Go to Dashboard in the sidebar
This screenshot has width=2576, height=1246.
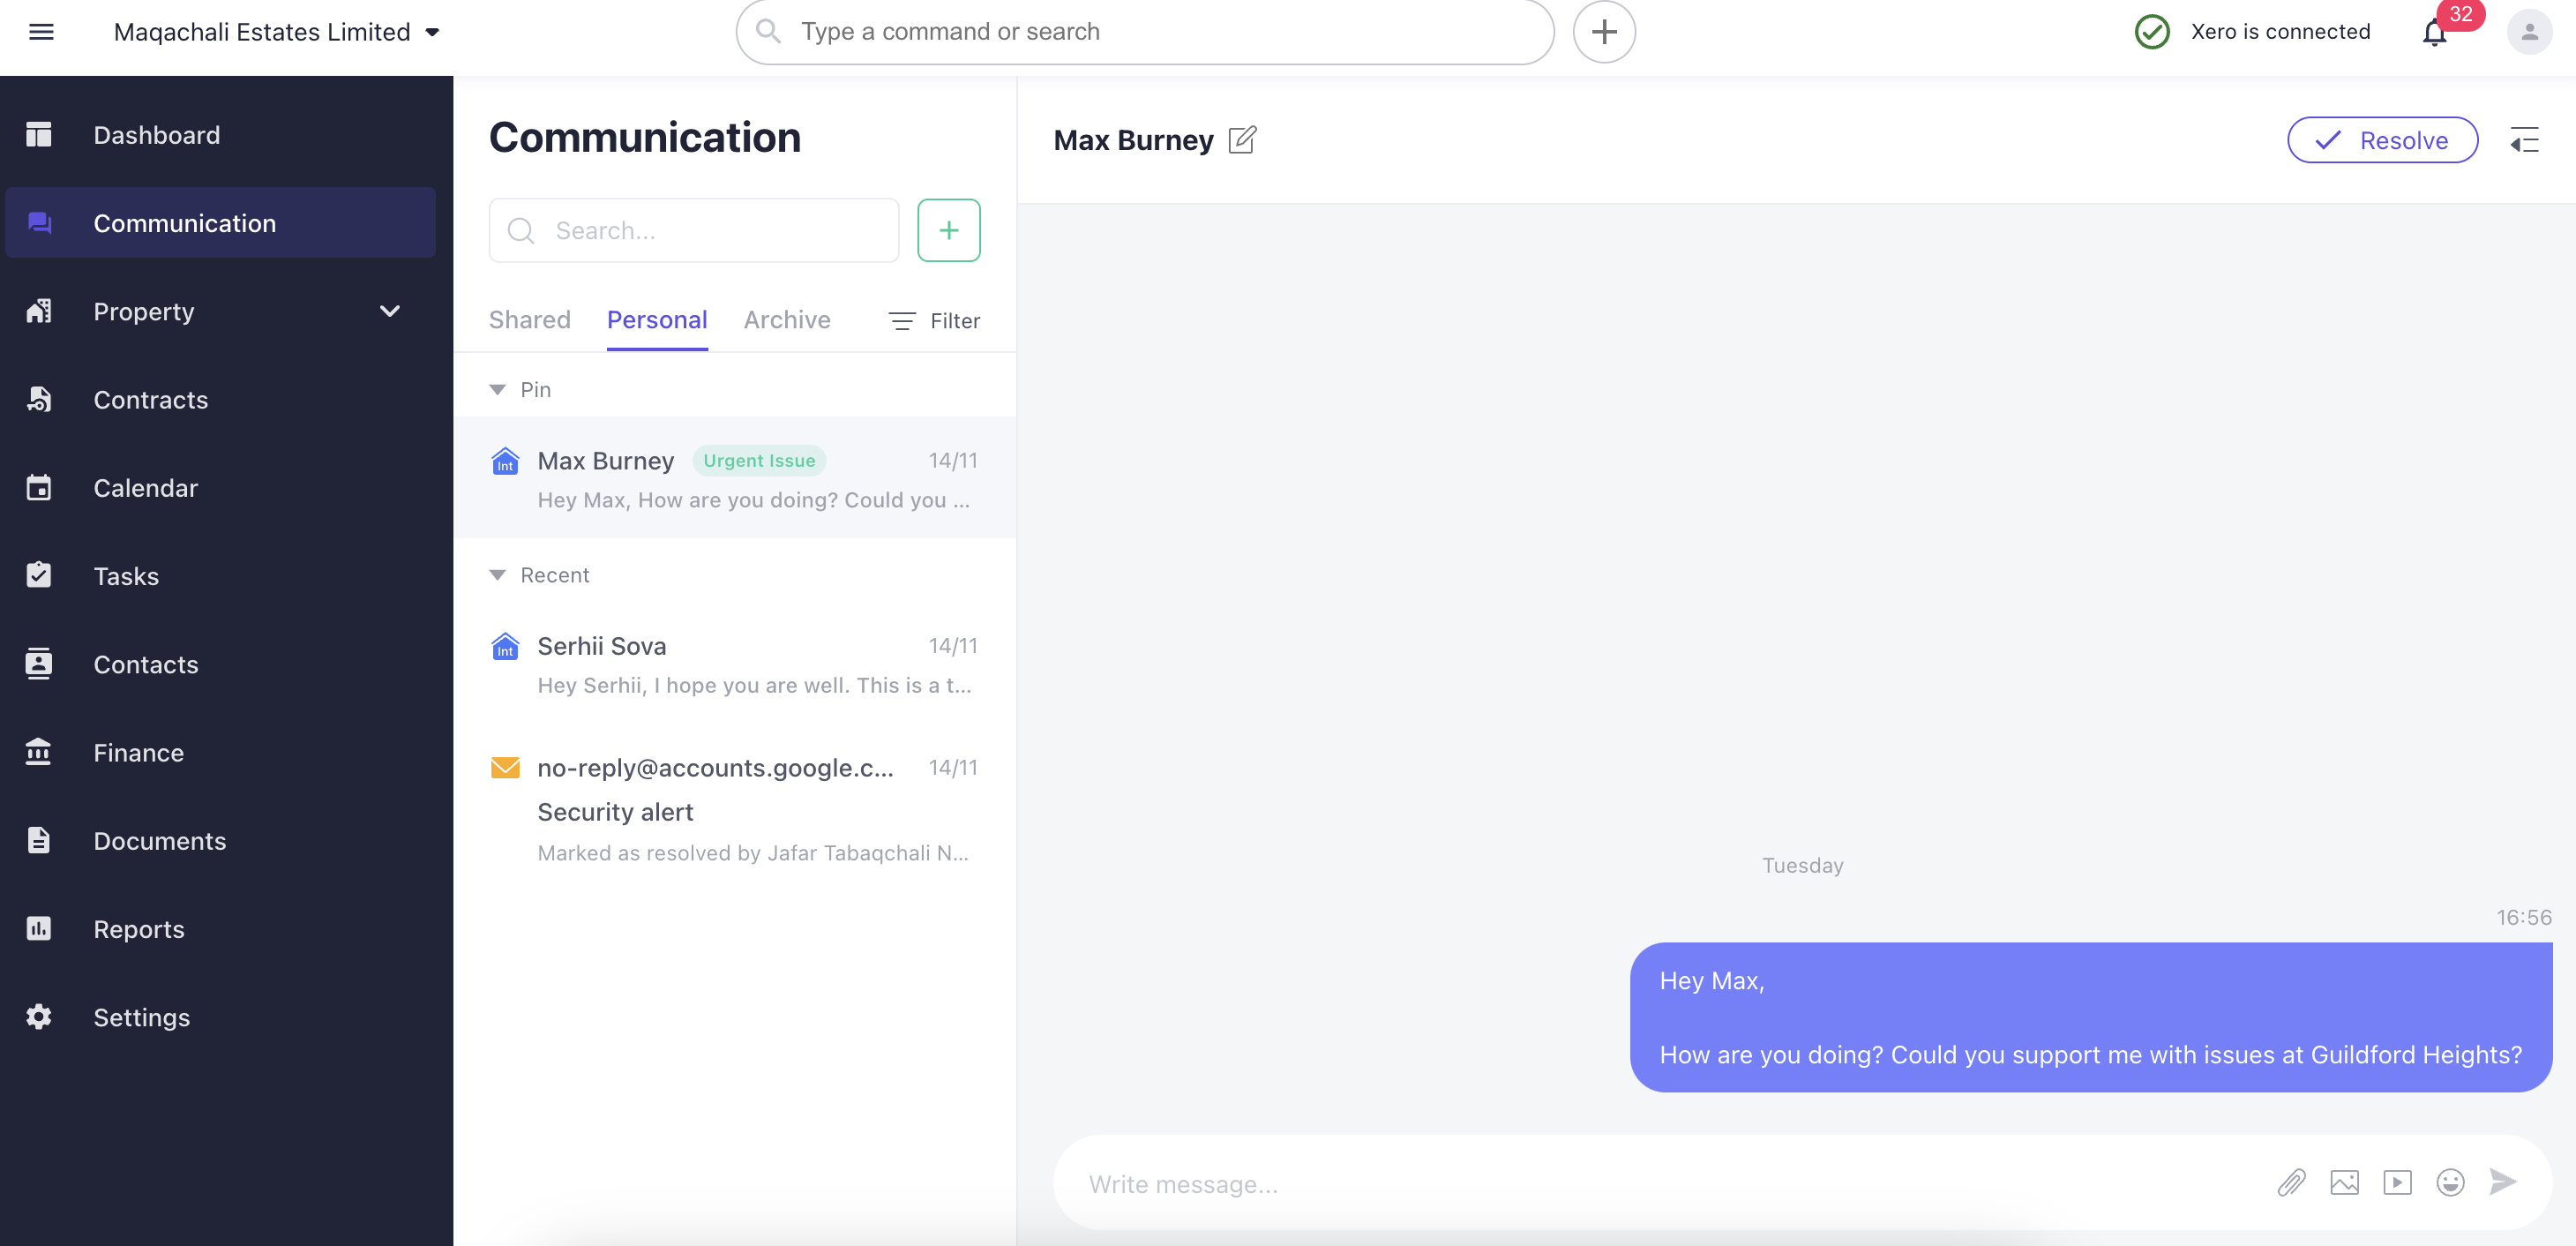click(220, 134)
